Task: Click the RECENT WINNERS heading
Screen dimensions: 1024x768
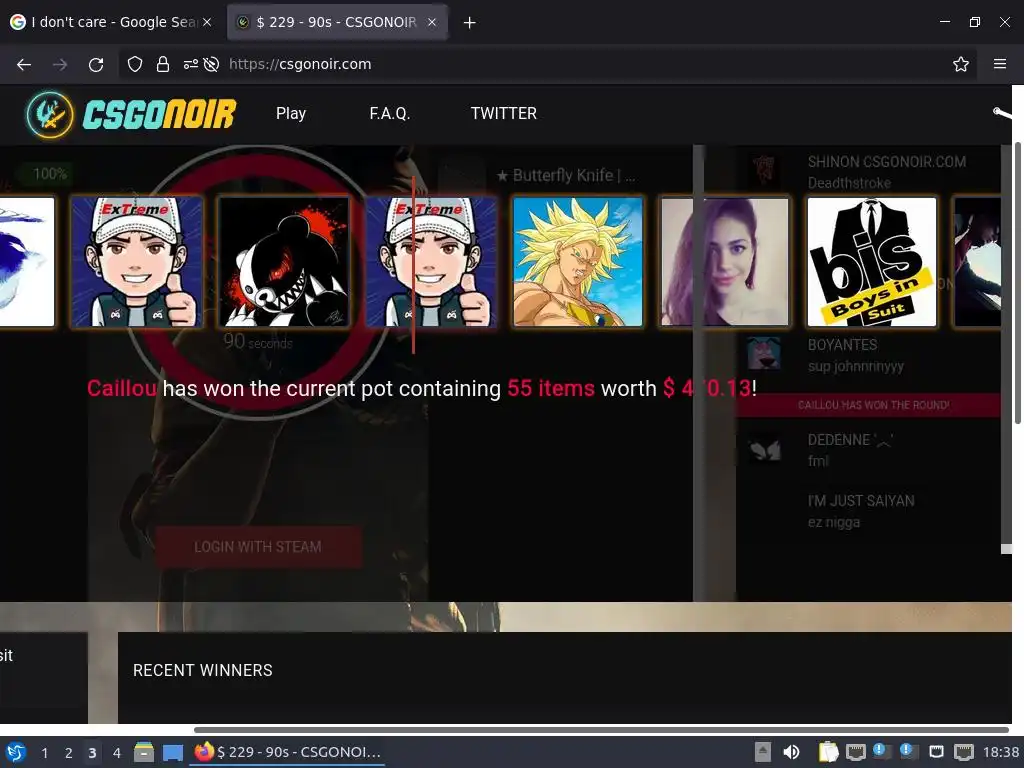Action: (202, 671)
